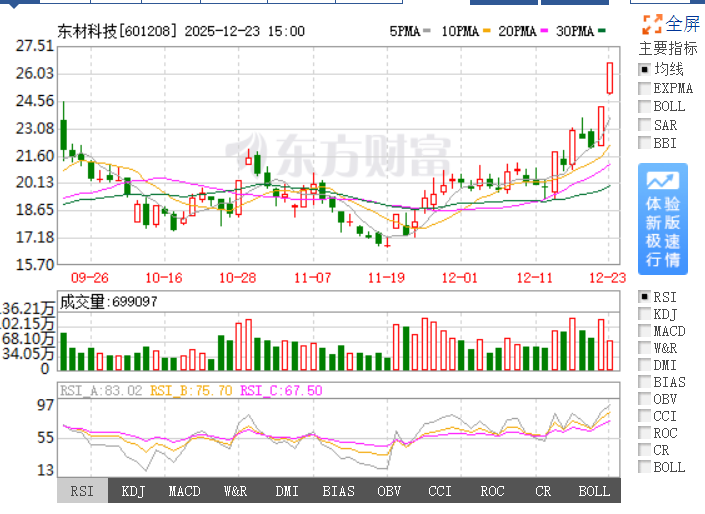Screen dimensions: 705x514
Task: Click the 15.70 price axis label
Action: coord(35,264)
